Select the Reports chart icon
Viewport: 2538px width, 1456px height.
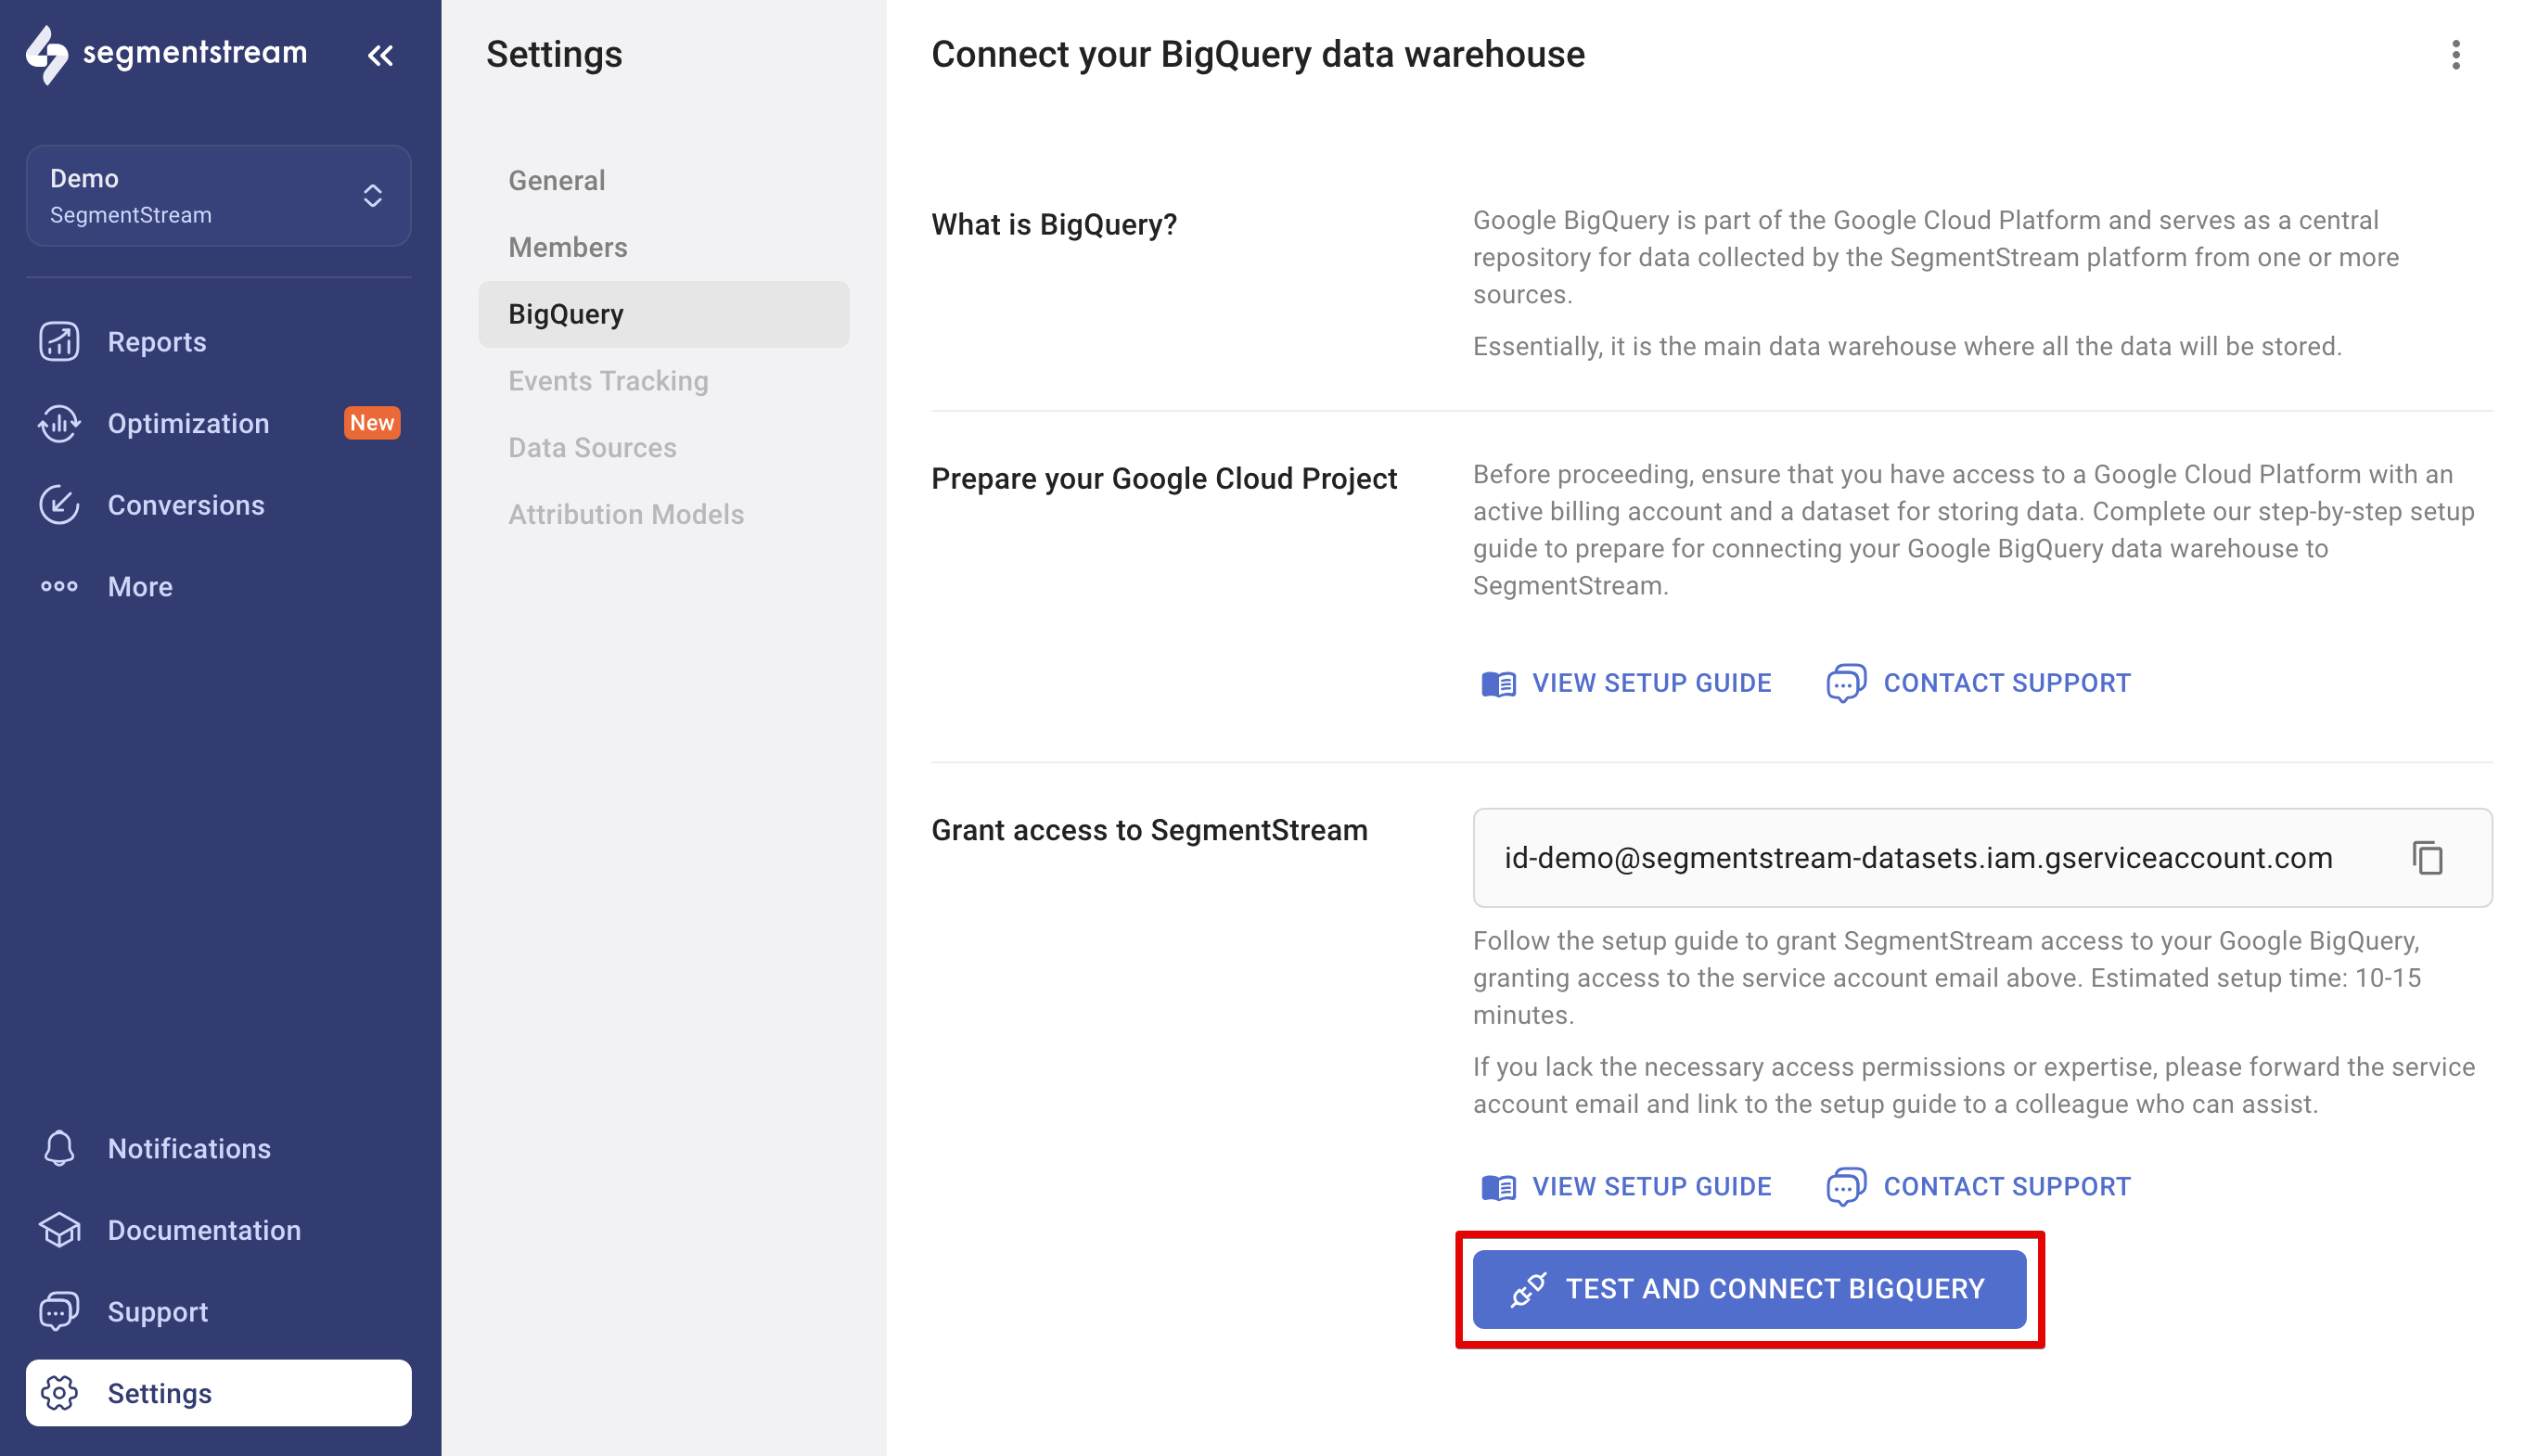pyautogui.click(x=59, y=341)
